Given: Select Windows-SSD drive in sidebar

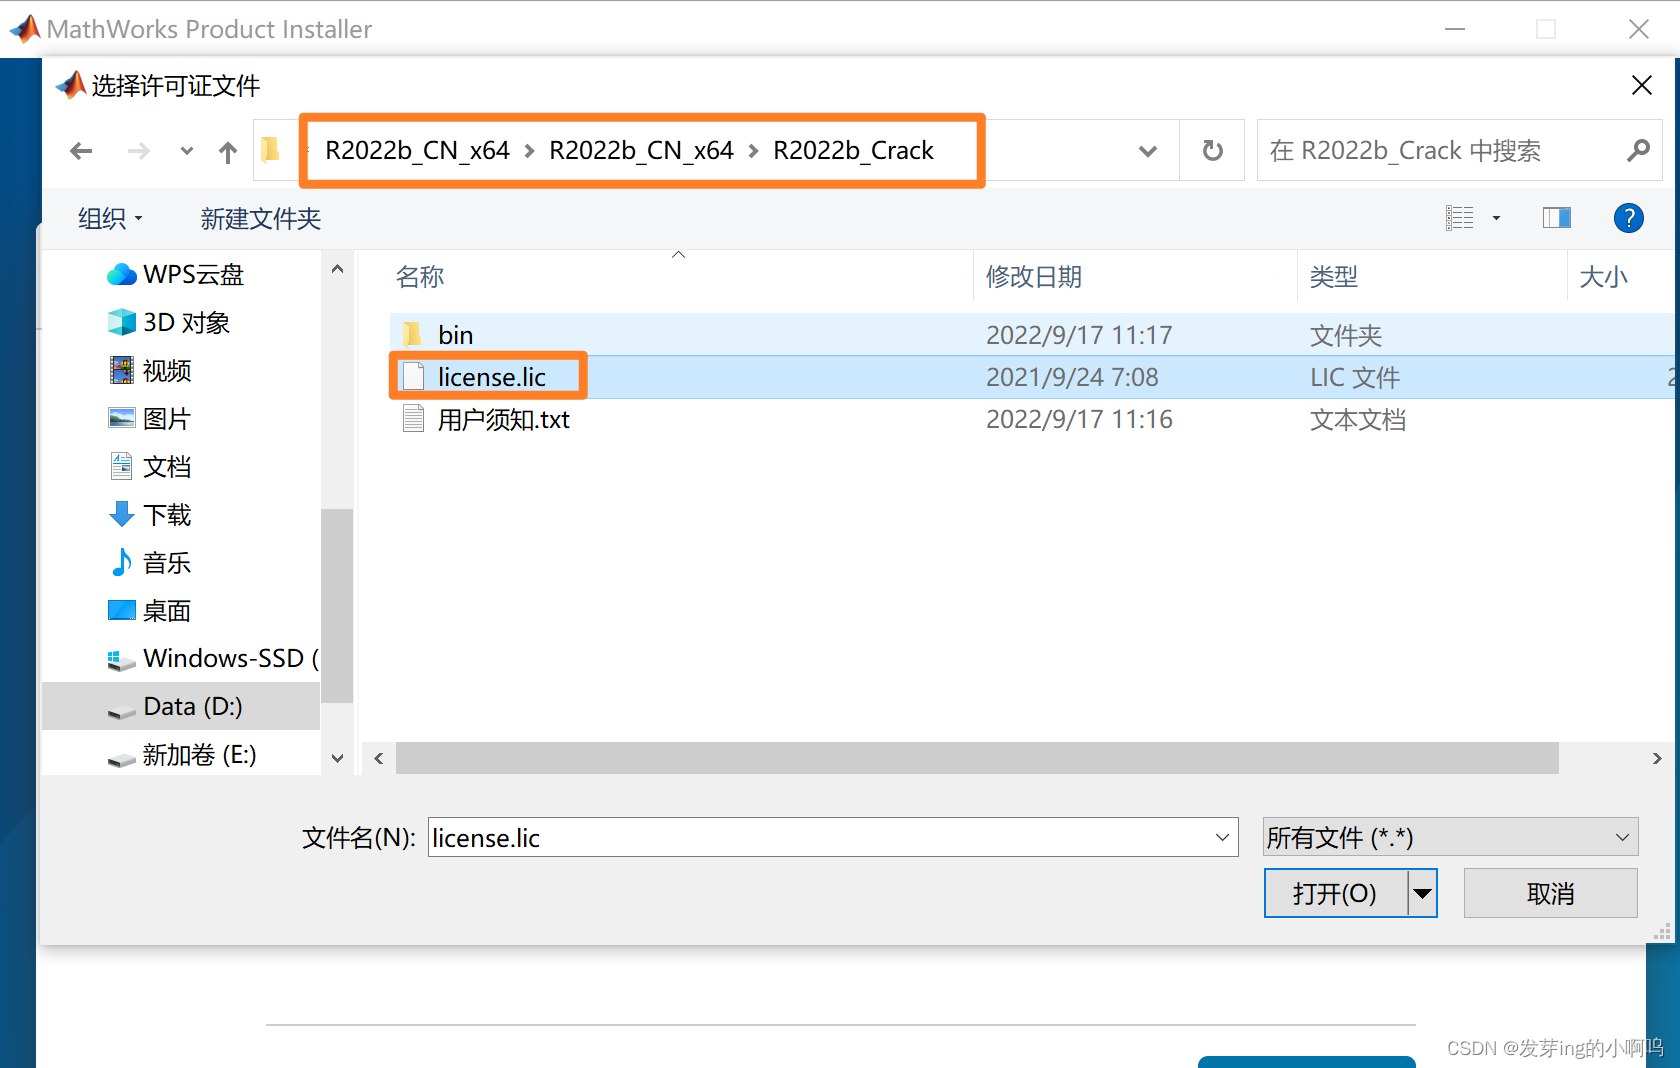Looking at the screenshot, I should (212, 658).
